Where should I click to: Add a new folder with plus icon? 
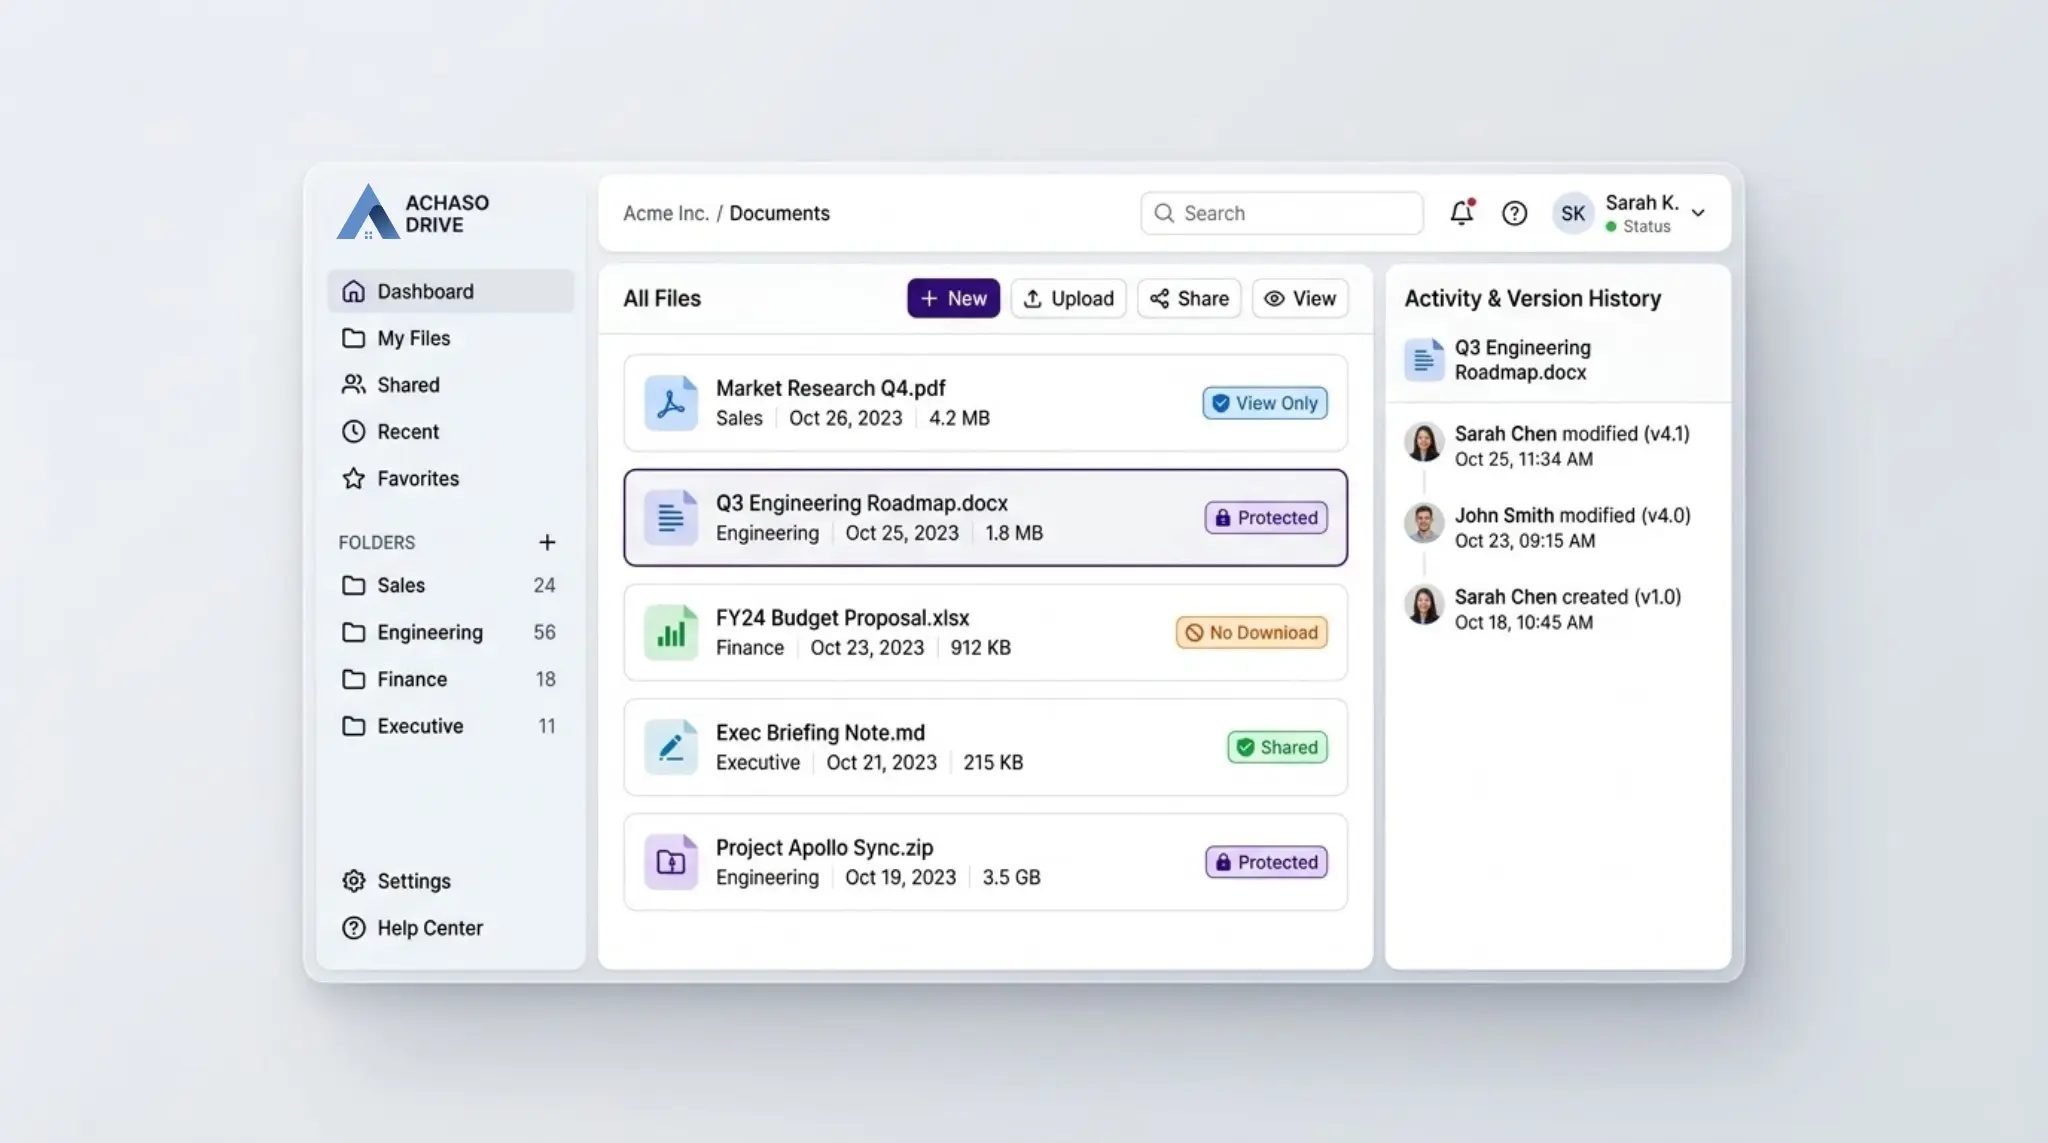click(x=547, y=542)
